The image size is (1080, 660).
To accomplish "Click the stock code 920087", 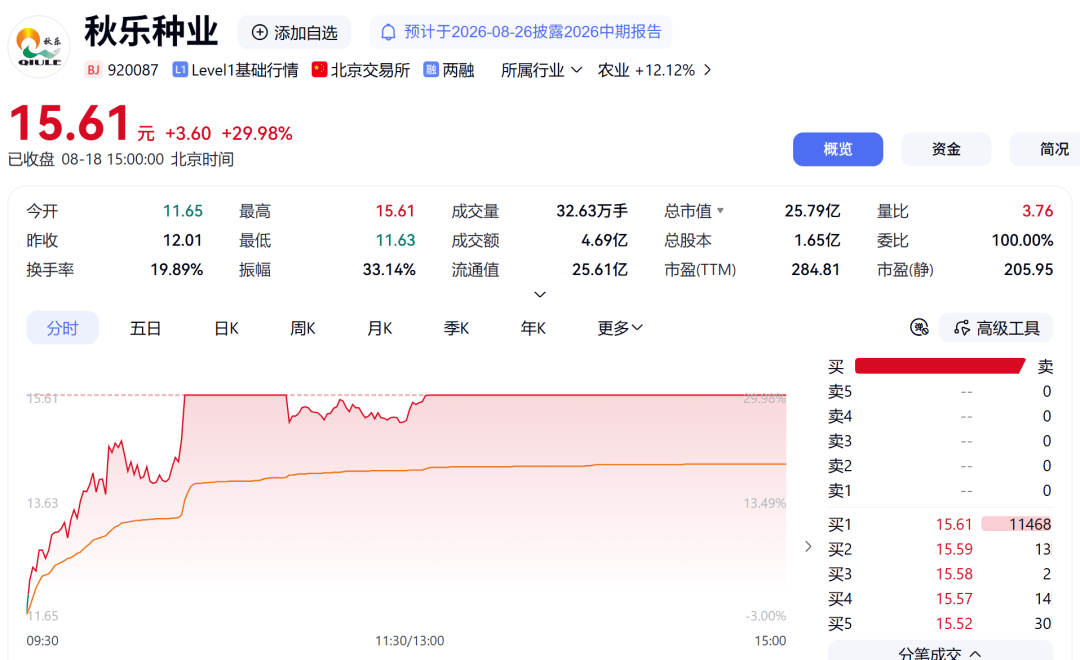I will point(133,70).
